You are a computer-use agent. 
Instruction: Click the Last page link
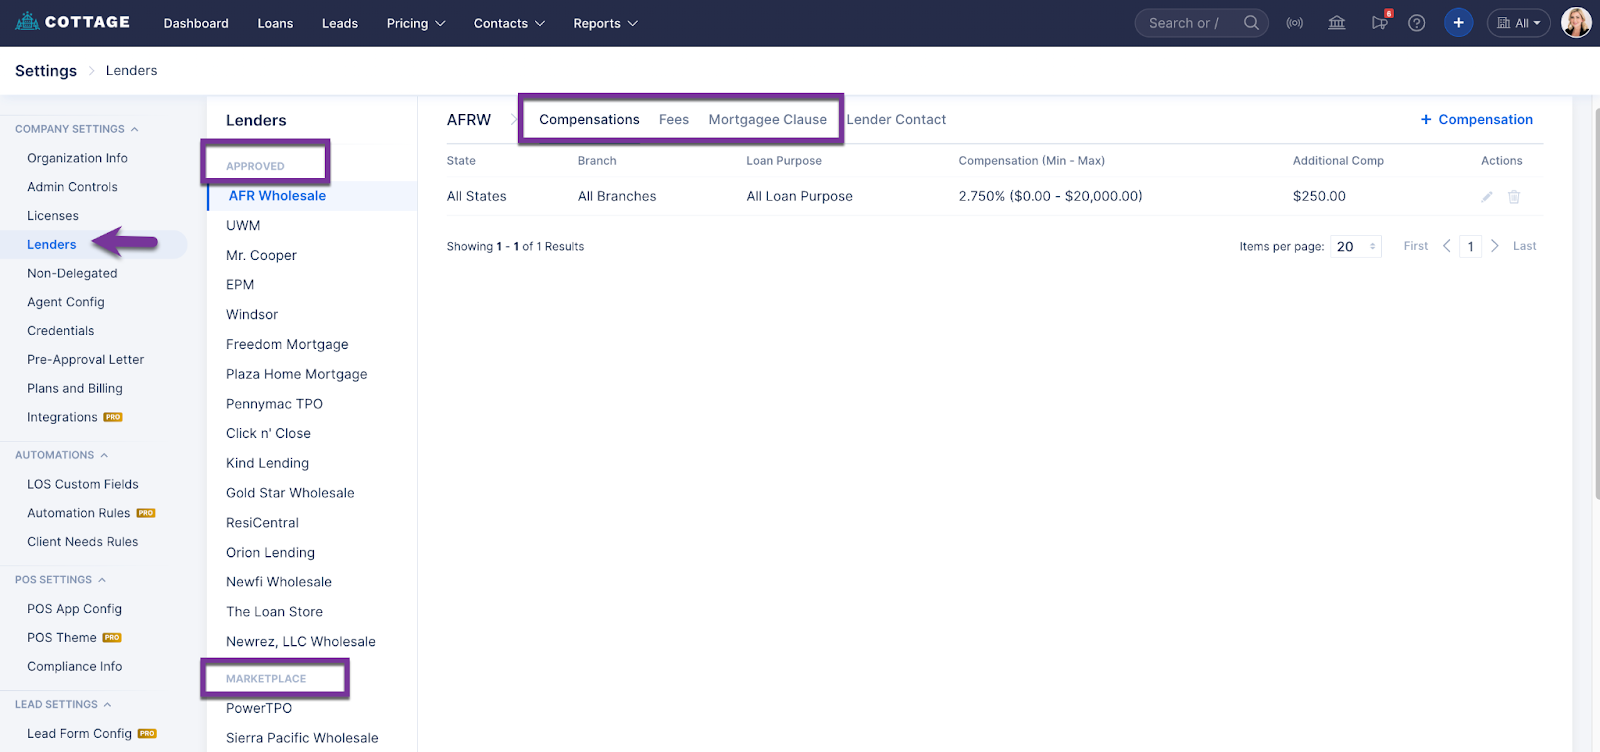(x=1524, y=246)
